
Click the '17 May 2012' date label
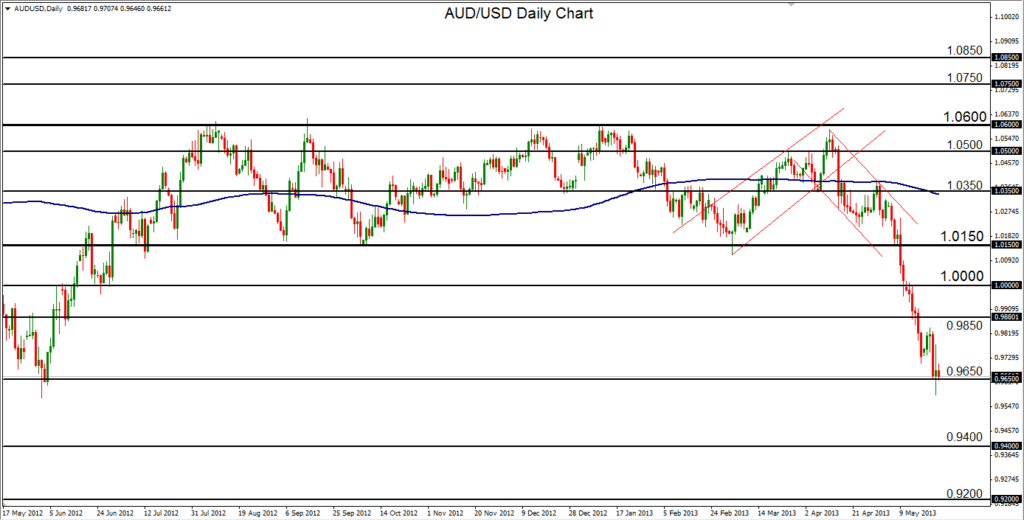pyautogui.click(x=23, y=514)
